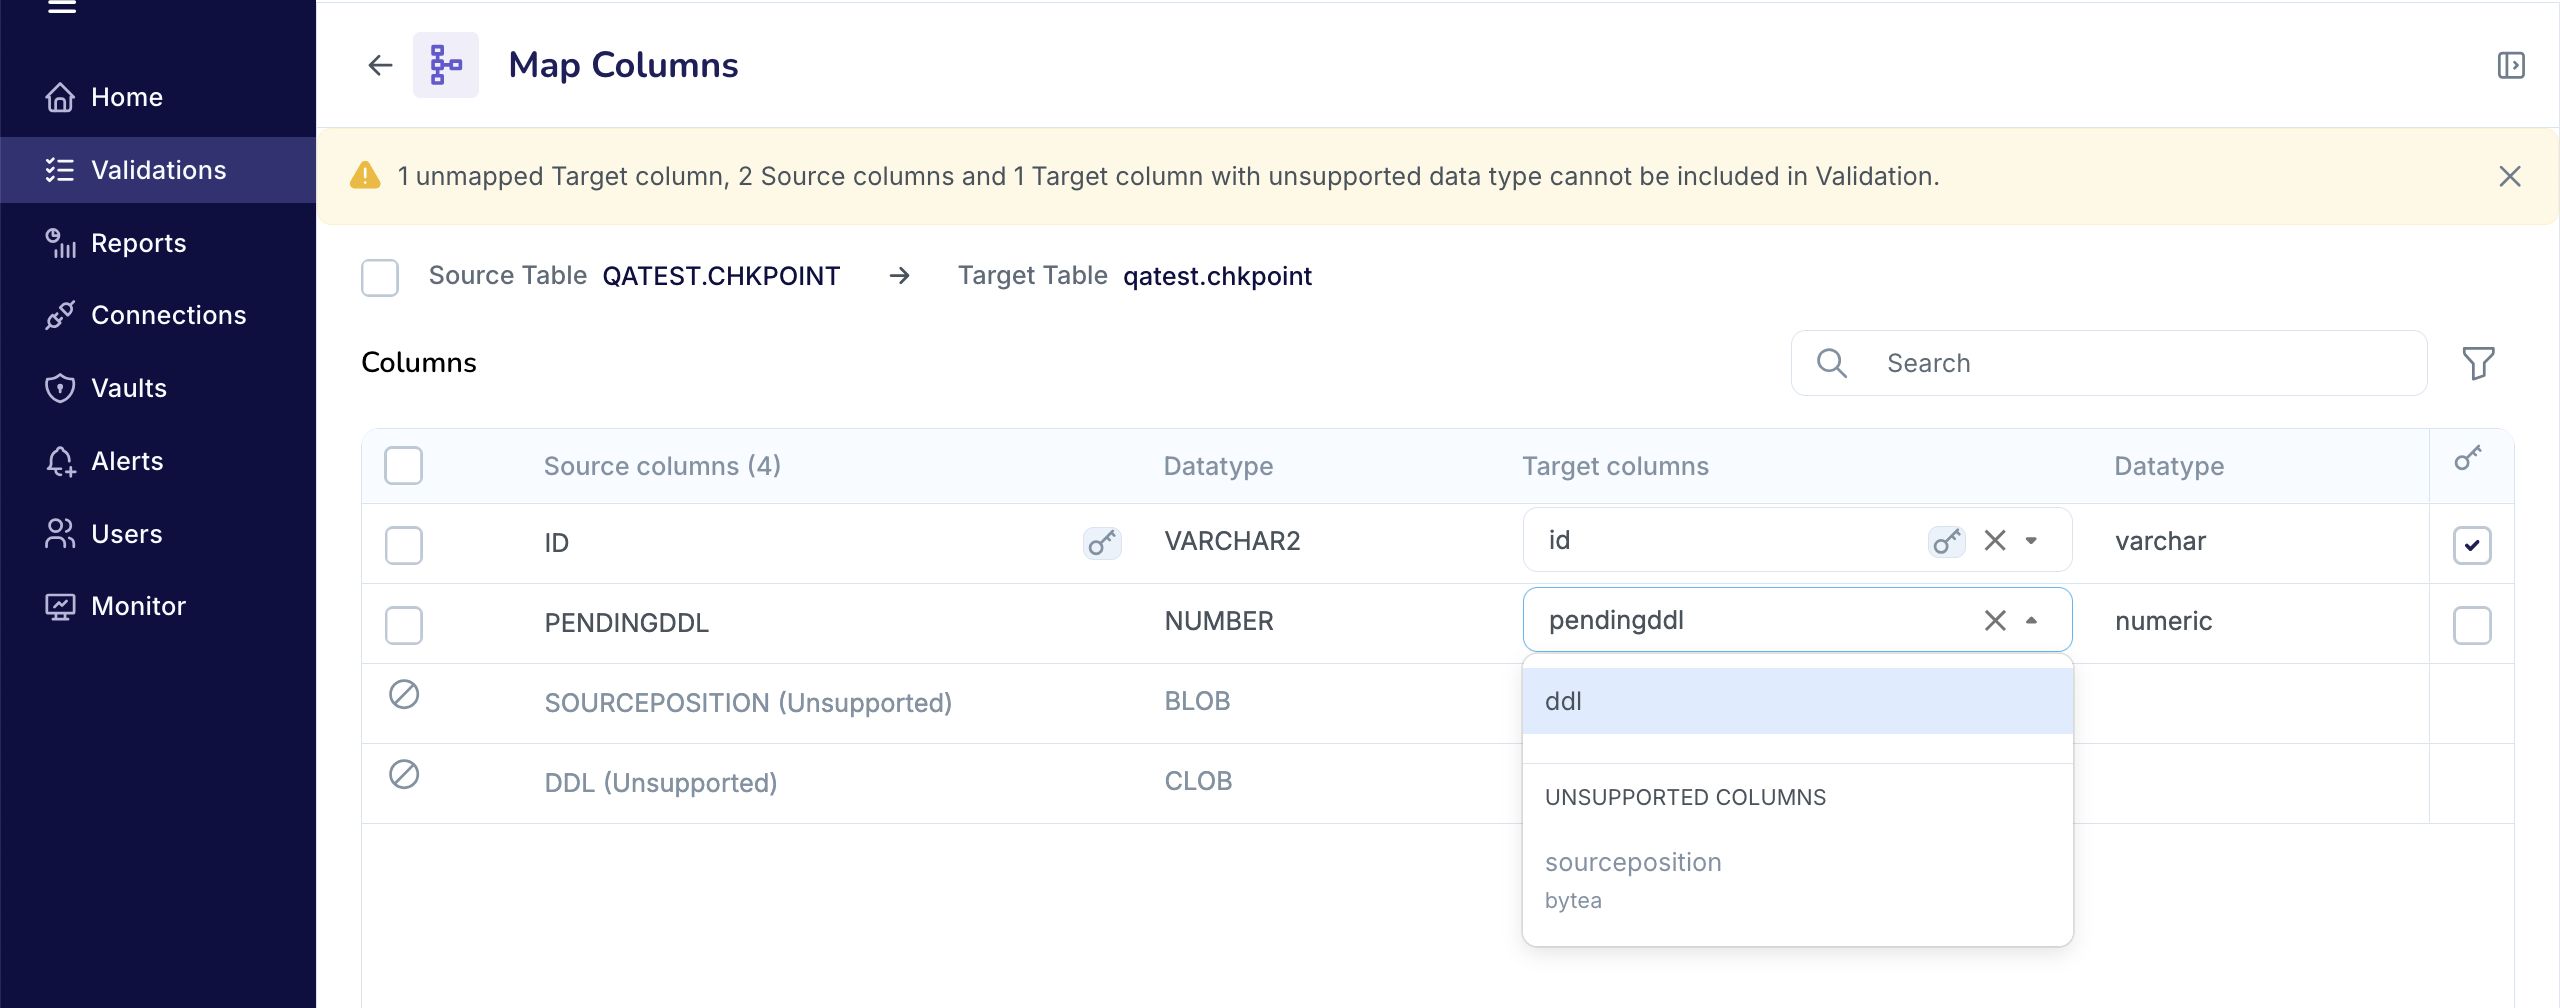Viewport: 2560px width, 1008px height.
Task: Collapse the pendingddl target column dropdown
Action: [x=2030, y=621]
